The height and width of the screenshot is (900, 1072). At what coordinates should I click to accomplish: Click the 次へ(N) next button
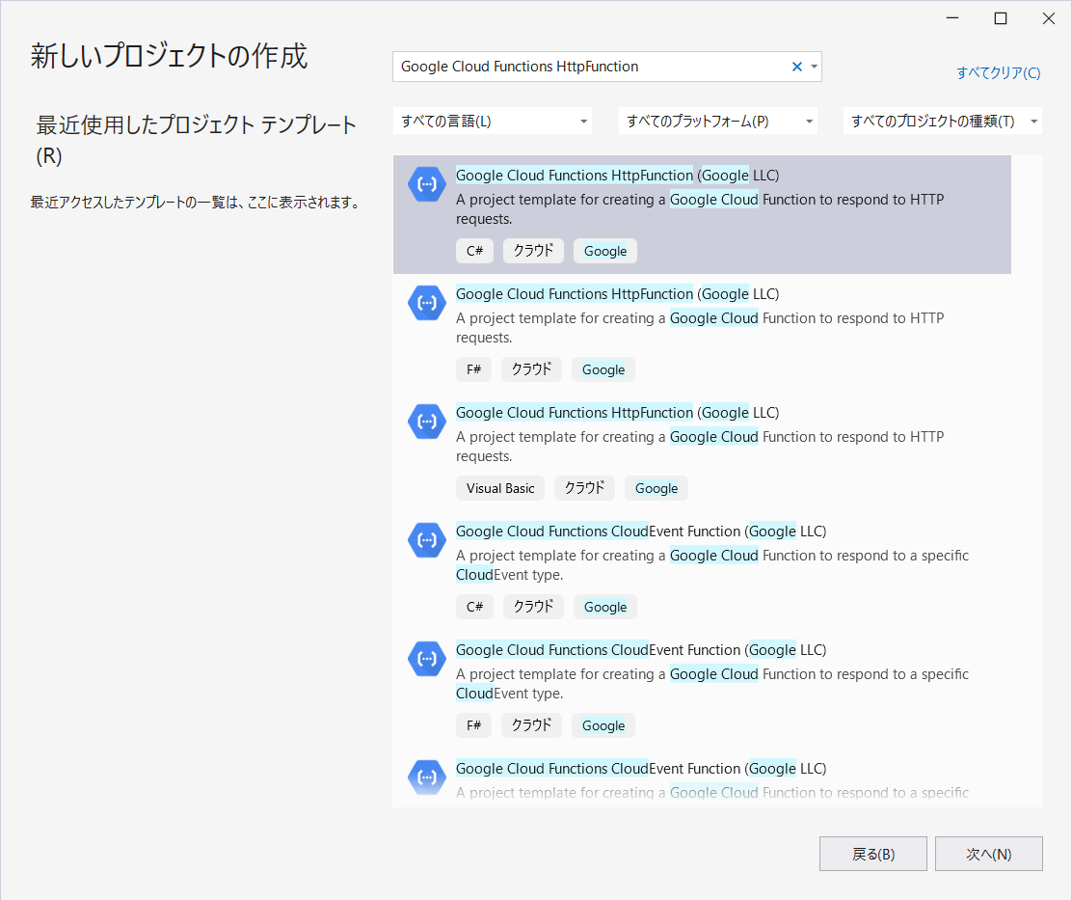[989, 853]
